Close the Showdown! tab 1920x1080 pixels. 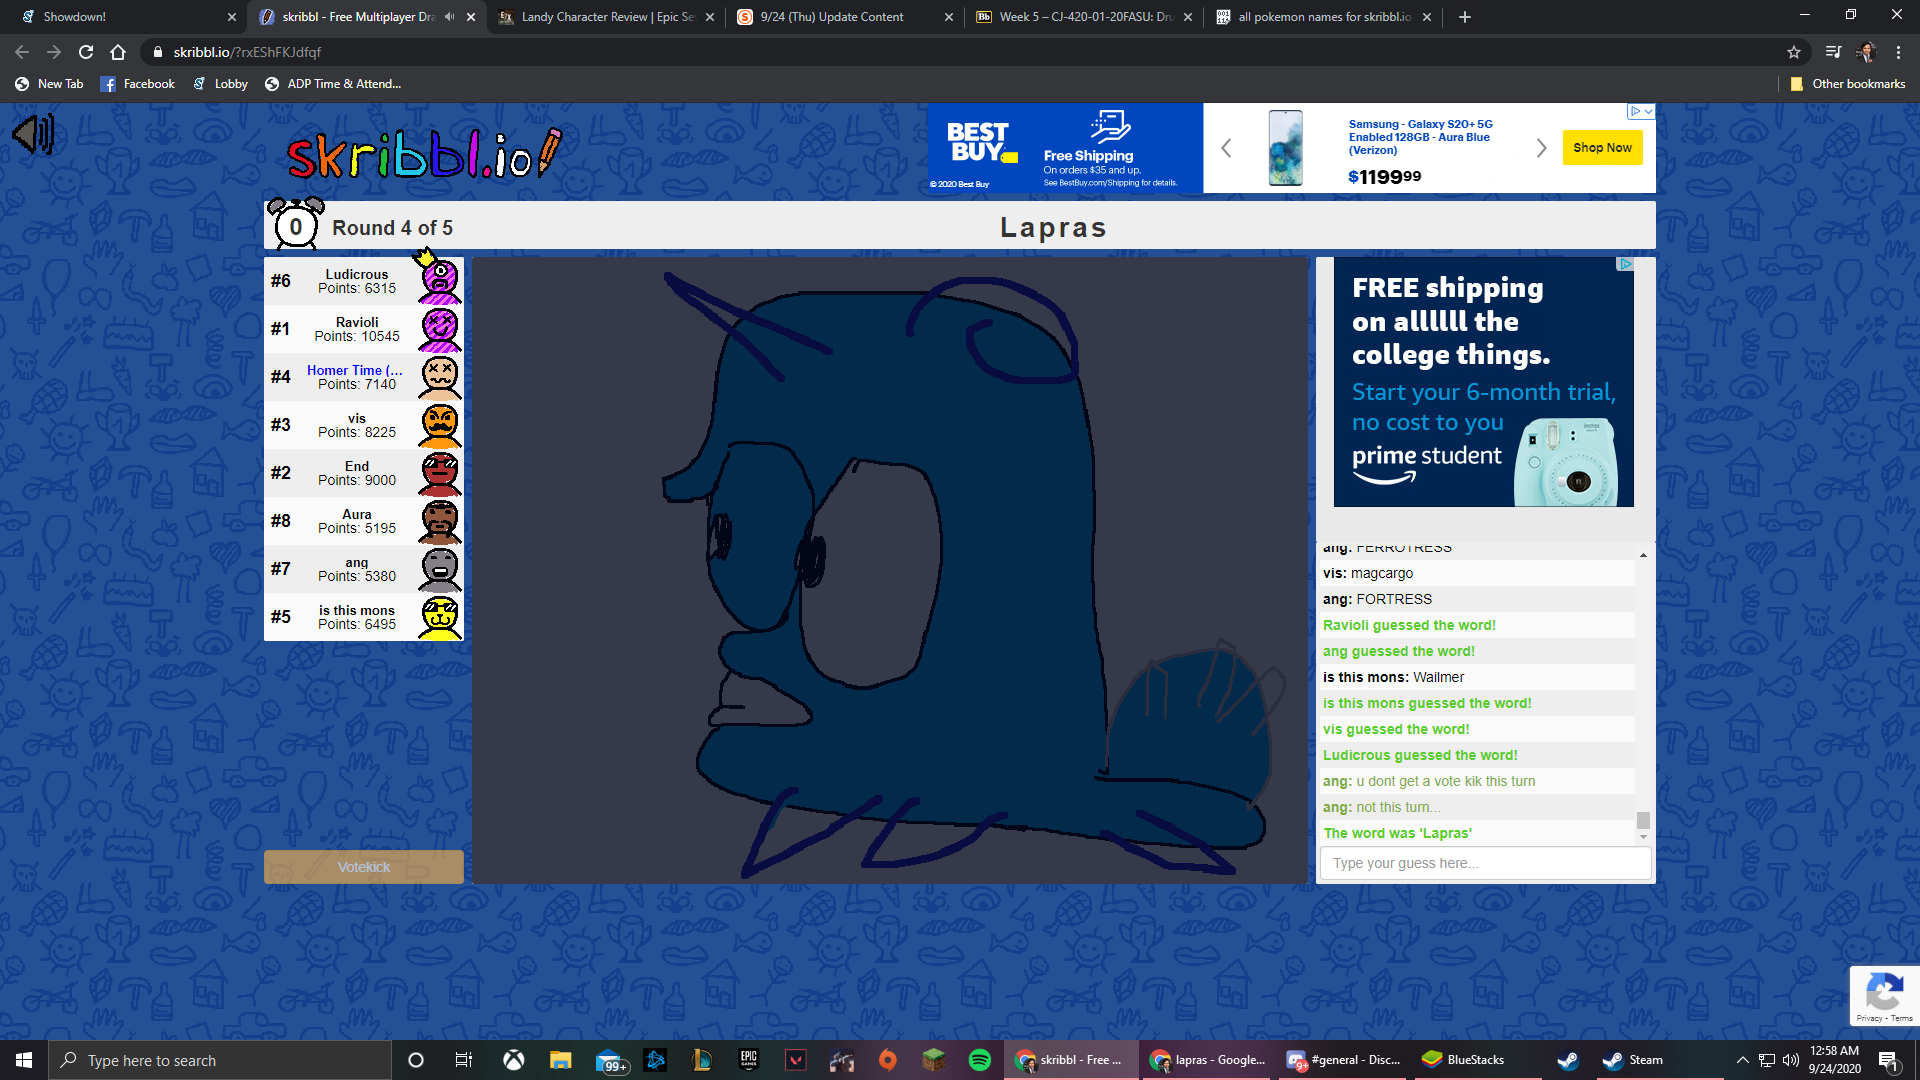pos(231,17)
